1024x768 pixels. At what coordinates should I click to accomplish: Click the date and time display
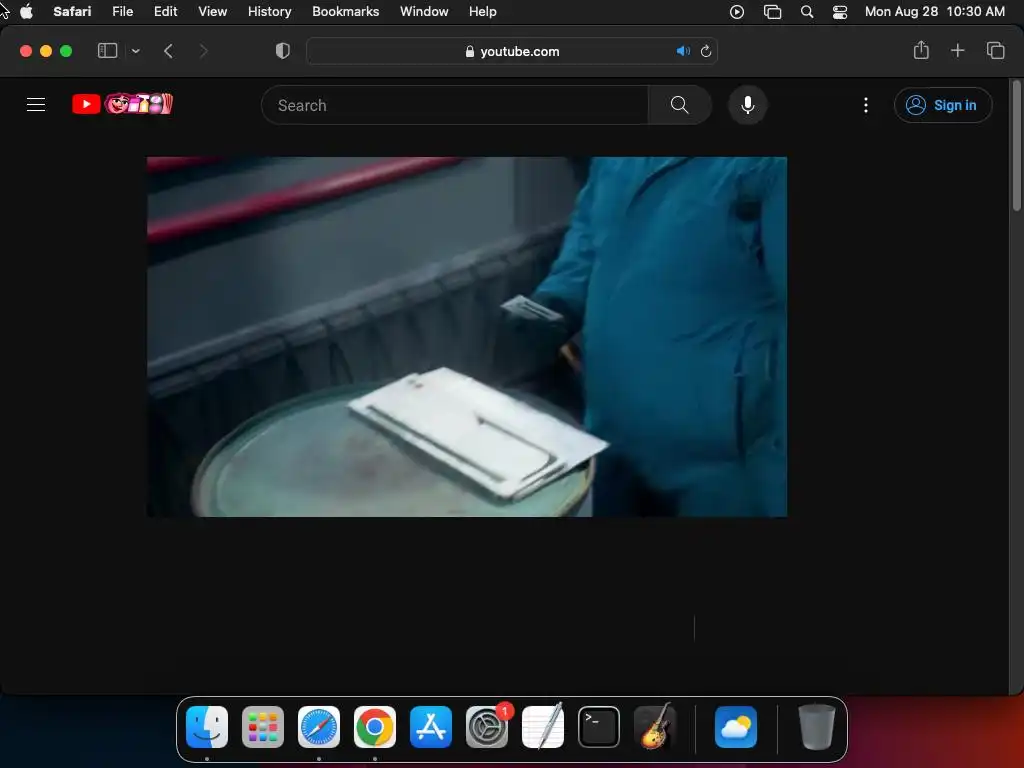(x=935, y=12)
